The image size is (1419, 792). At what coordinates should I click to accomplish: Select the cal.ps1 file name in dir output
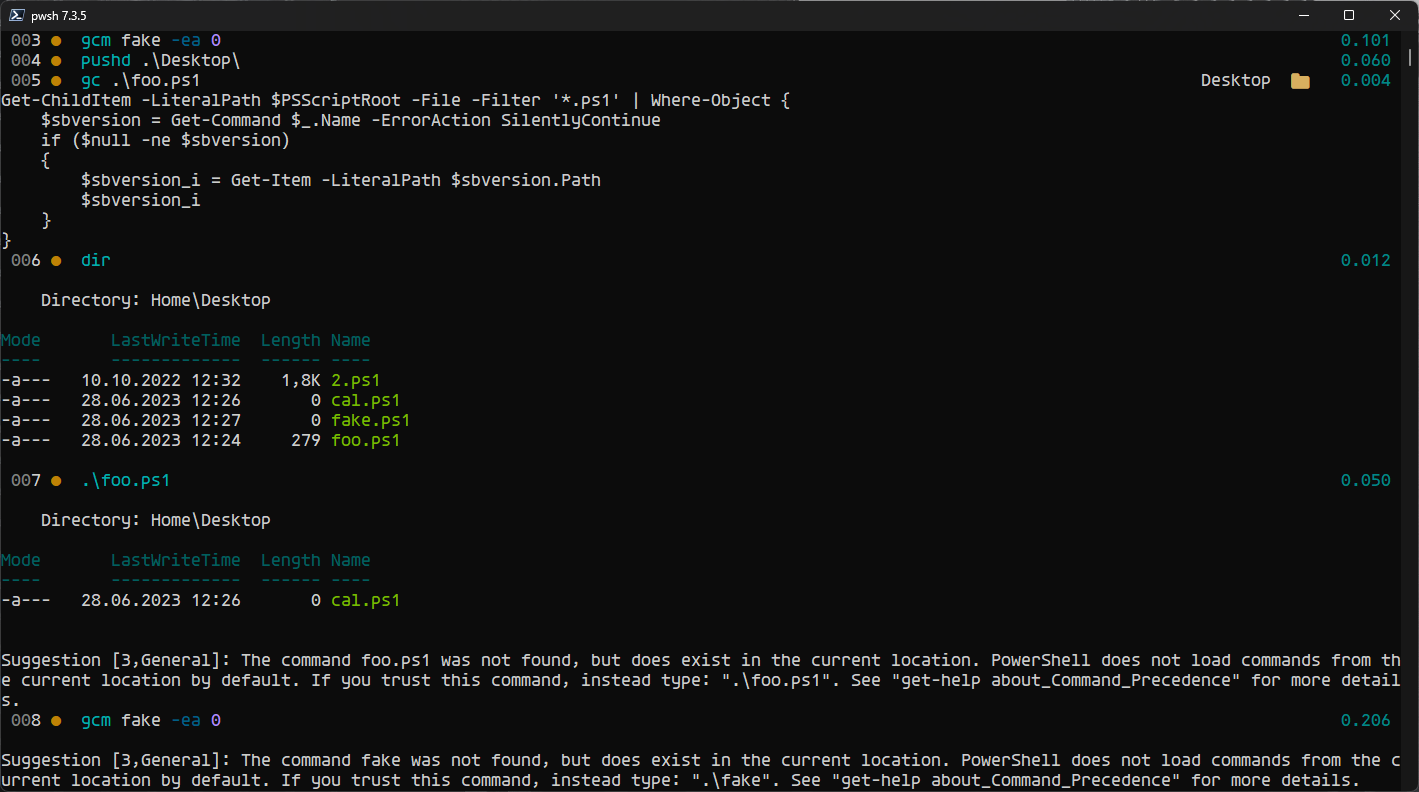pos(365,400)
